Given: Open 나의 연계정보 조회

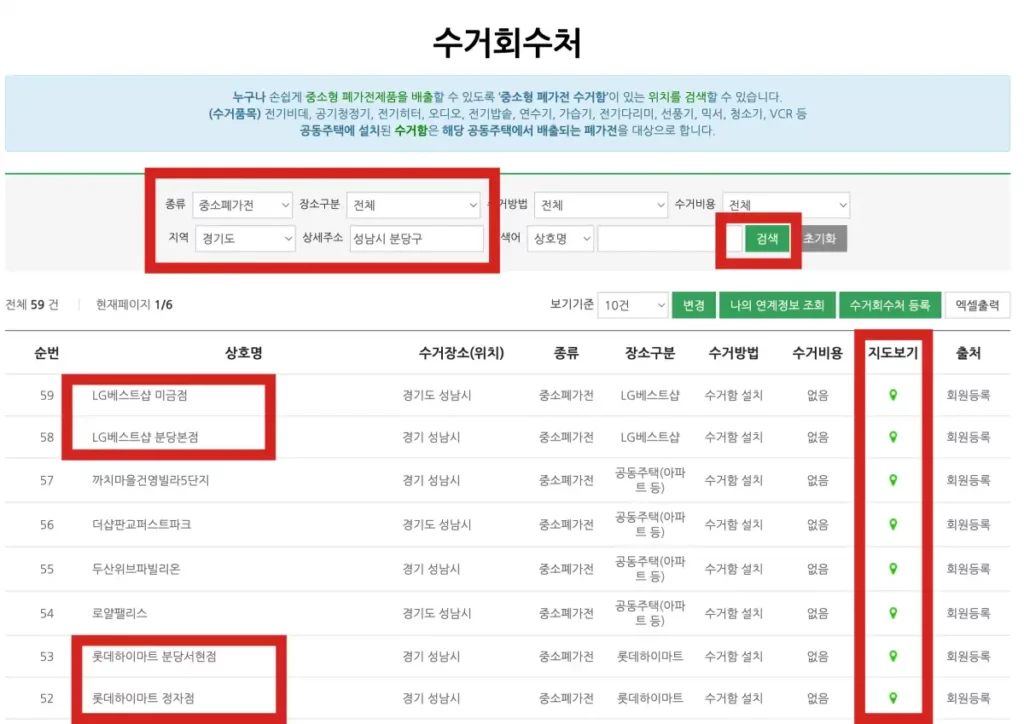Looking at the screenshot, I should (x=777, y=305).
